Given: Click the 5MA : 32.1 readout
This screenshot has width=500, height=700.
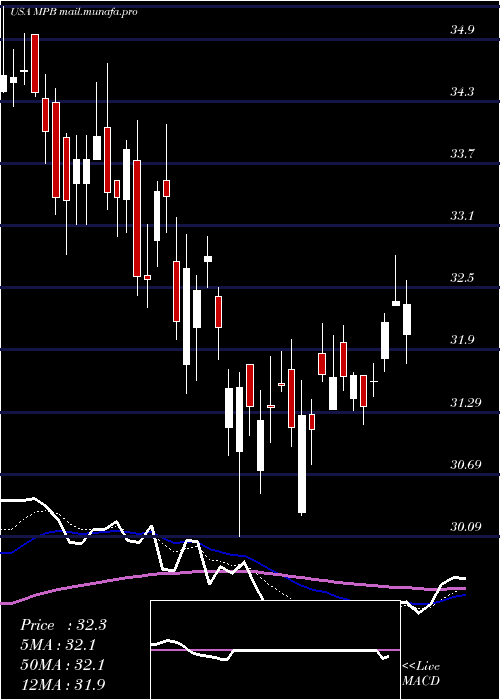Looking at the screenshot, I should (x=58, y=645).
